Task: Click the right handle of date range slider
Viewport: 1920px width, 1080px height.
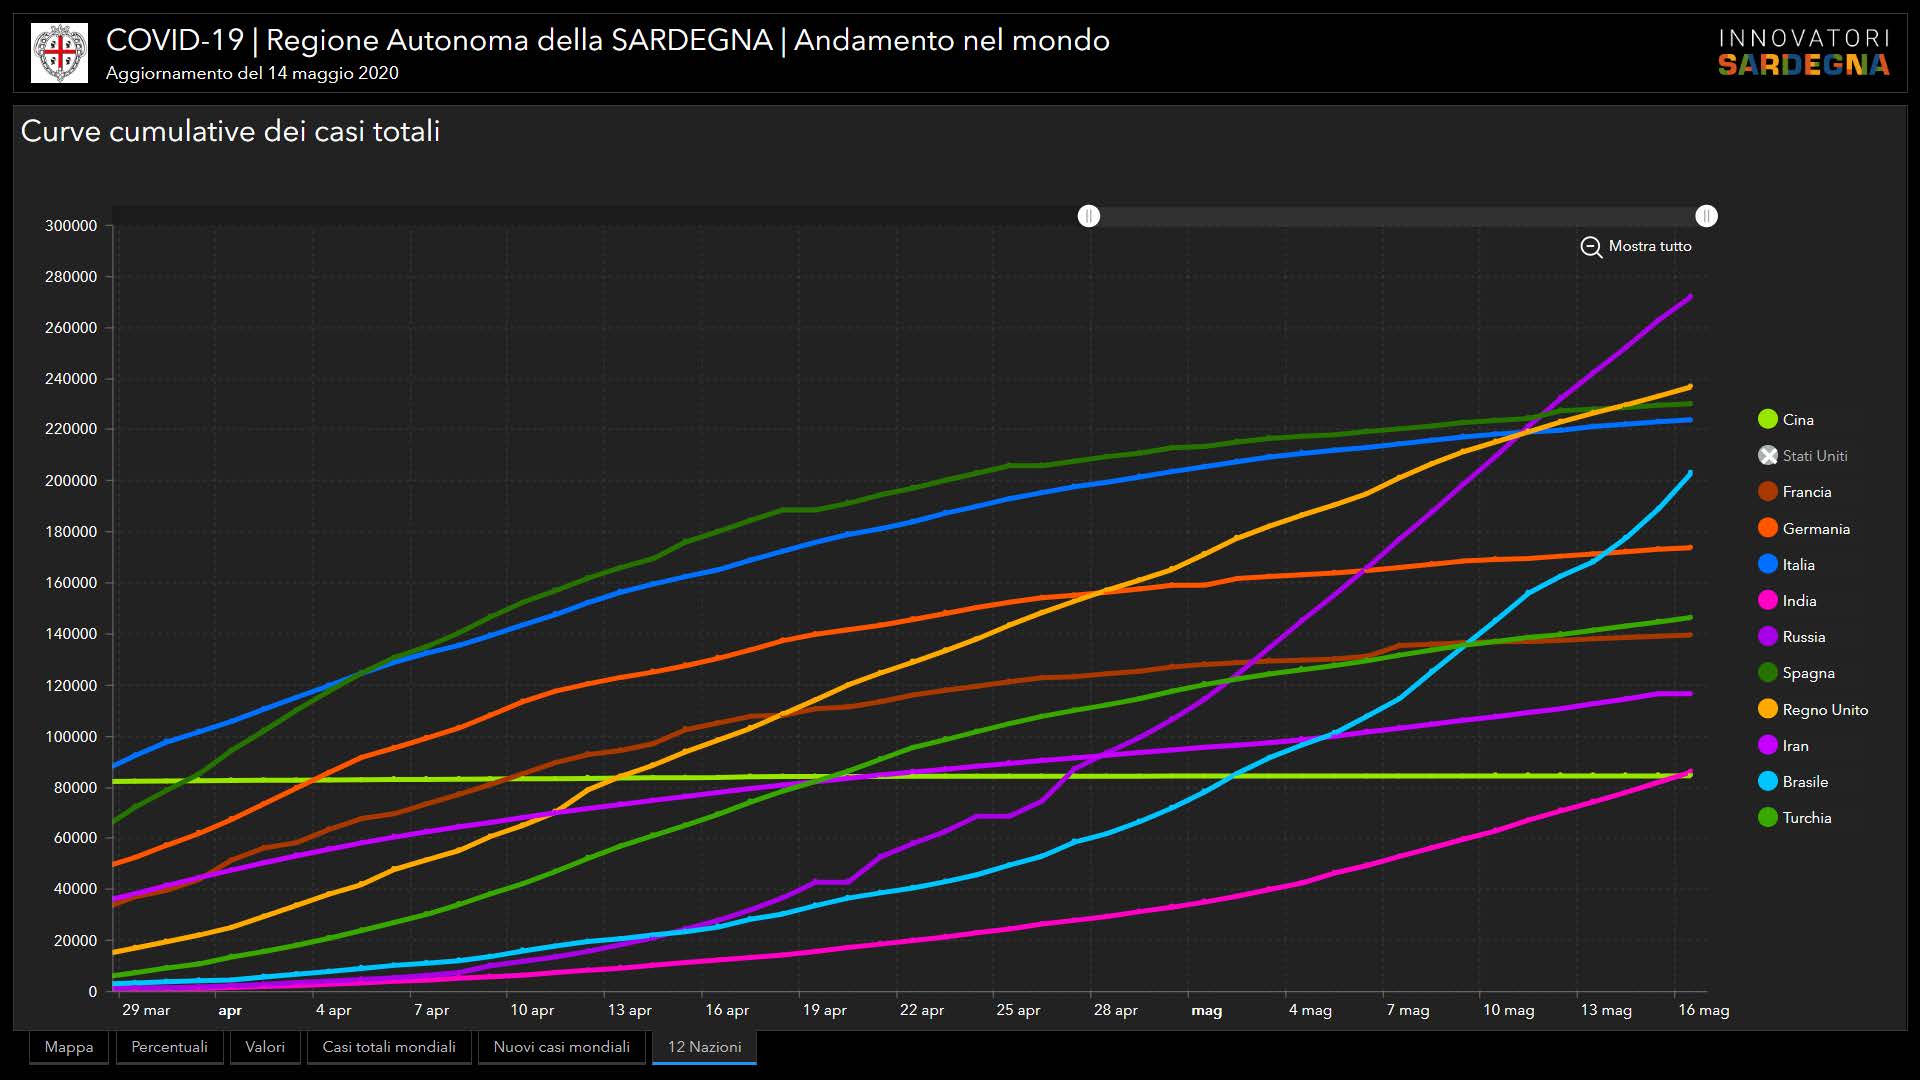Action: click(x=1706, y=216)
